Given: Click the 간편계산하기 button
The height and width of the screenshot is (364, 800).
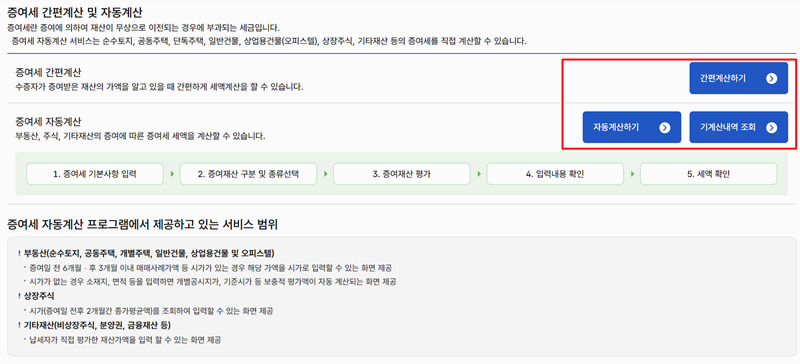Looking at the screenshot, I should tap(738, 78).
